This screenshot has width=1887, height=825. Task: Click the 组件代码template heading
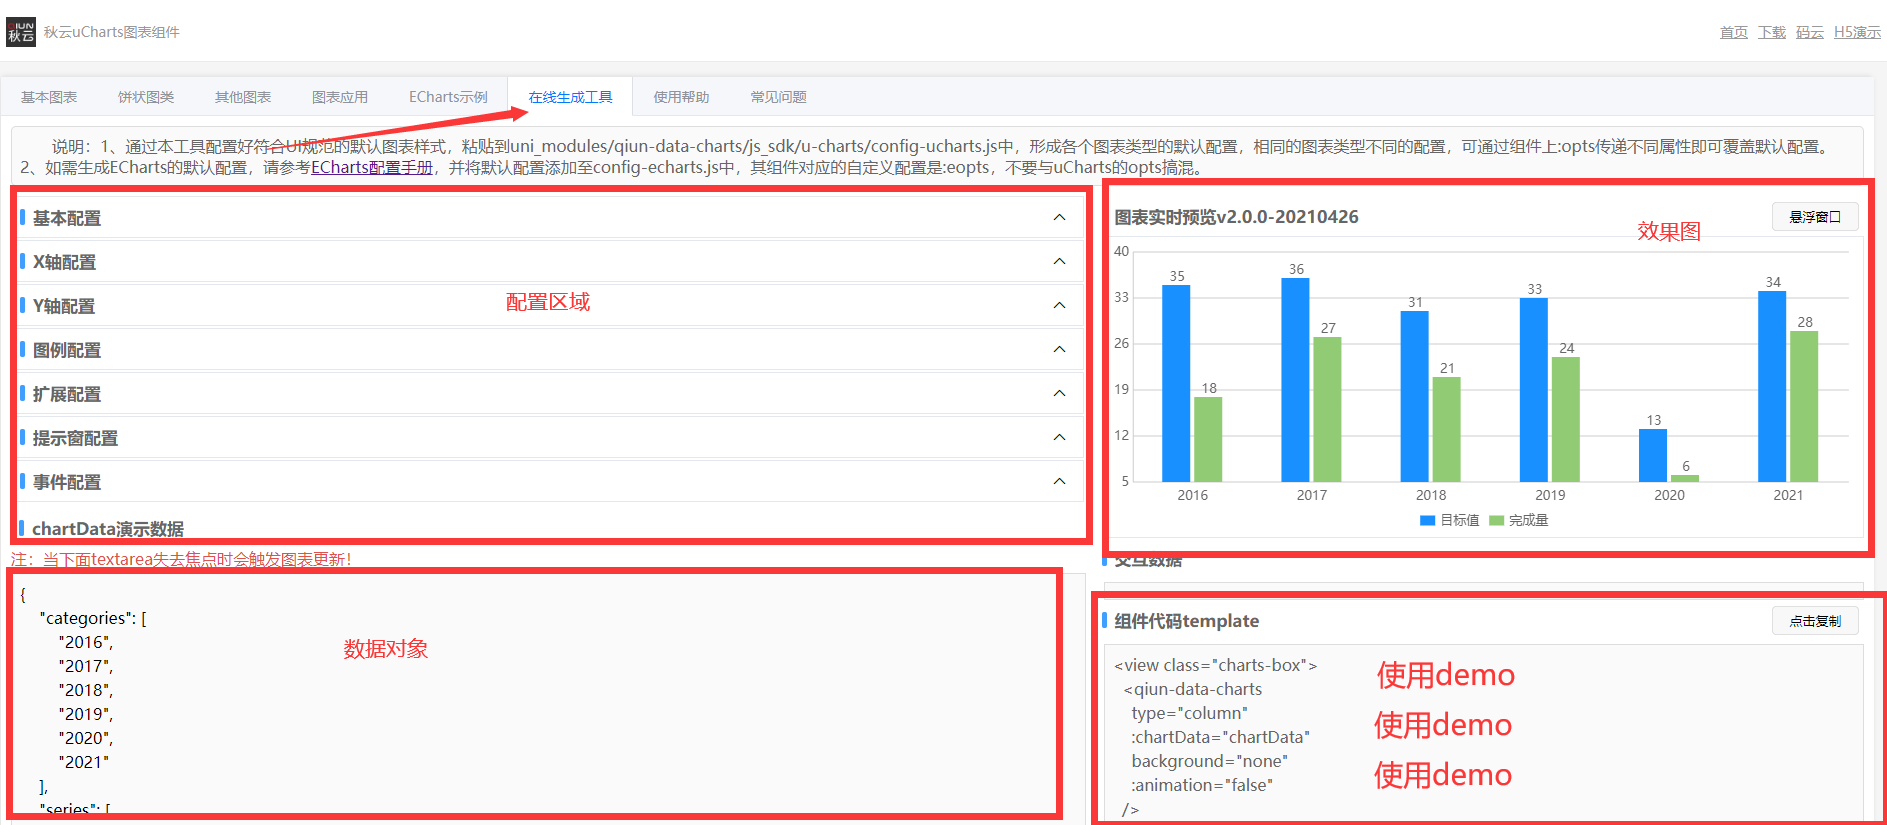click(1186, 621)
